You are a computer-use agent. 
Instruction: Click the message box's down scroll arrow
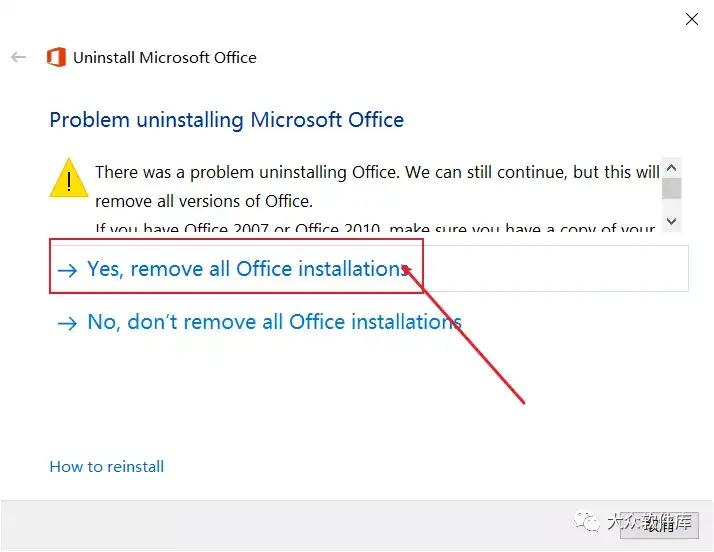coord(671,221)
